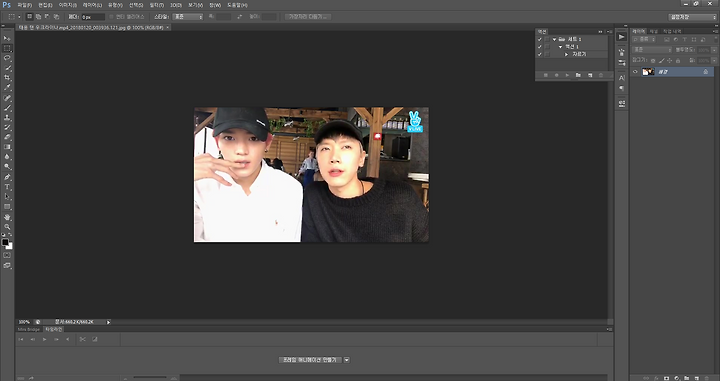Select the Crop tool in the toolbox
Viewport: 720px width, 381px height.
point(7,78)
